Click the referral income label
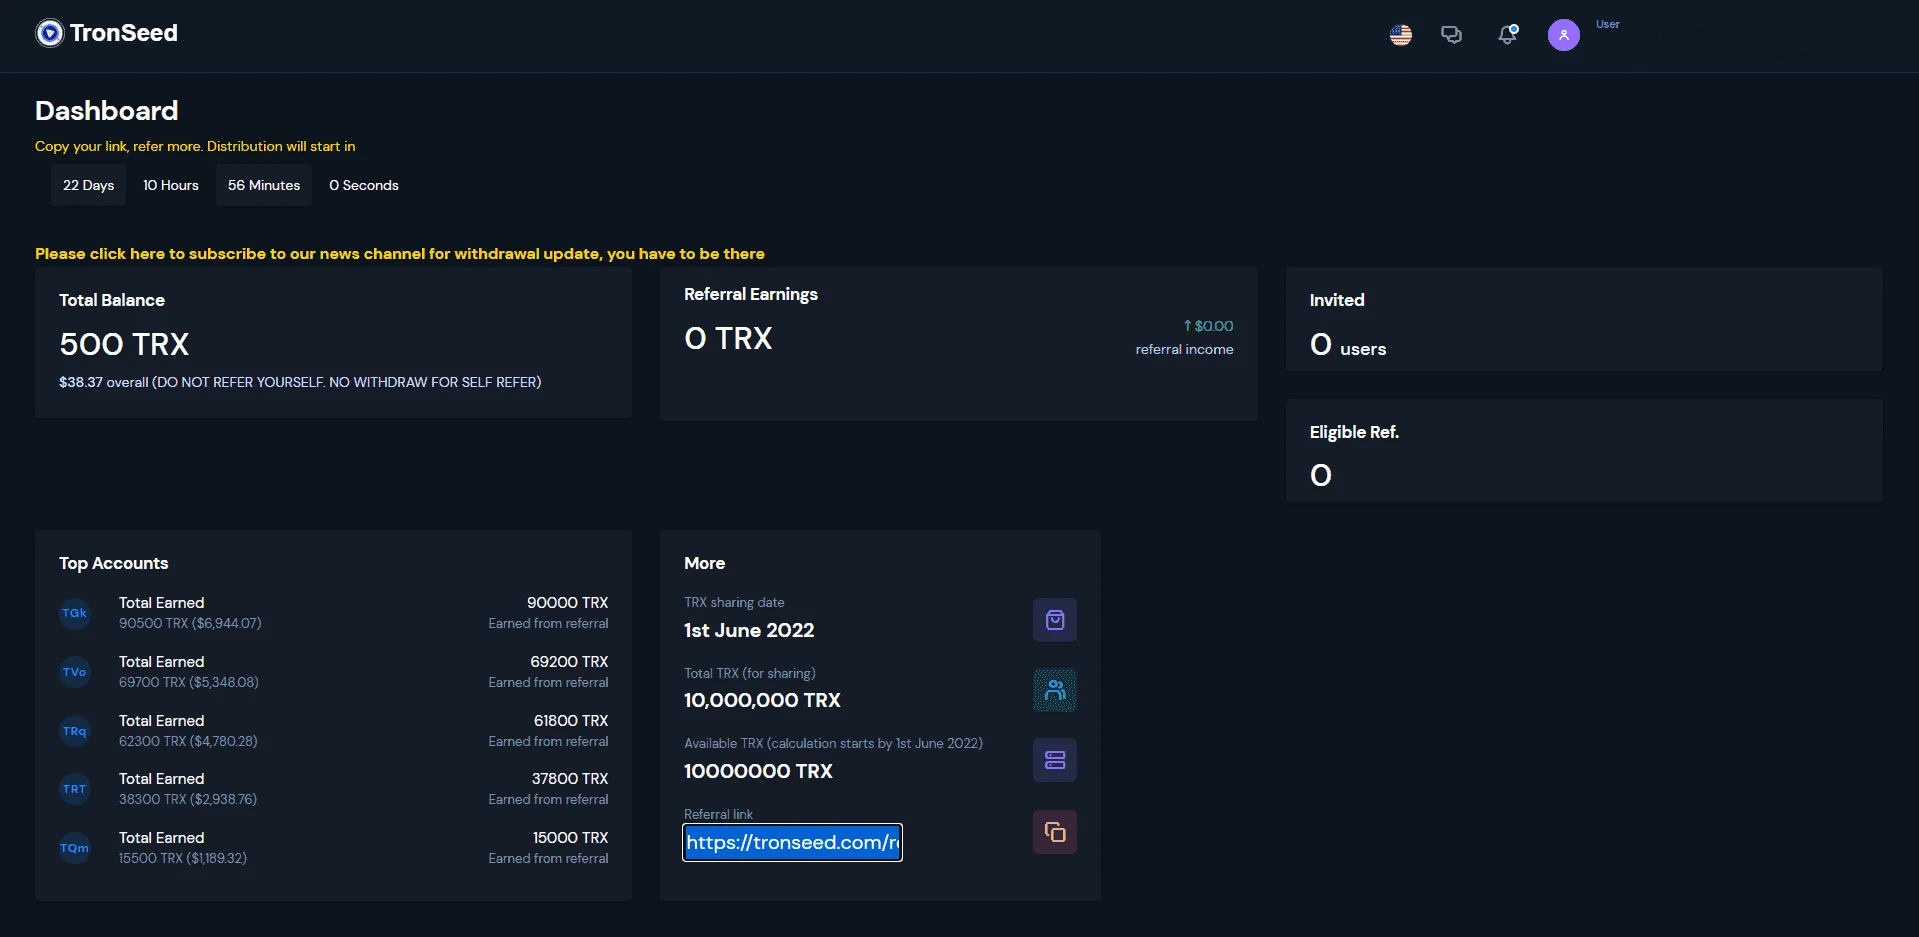The width and height of the screenshot is (1919, 937). tap(1185, 349)
